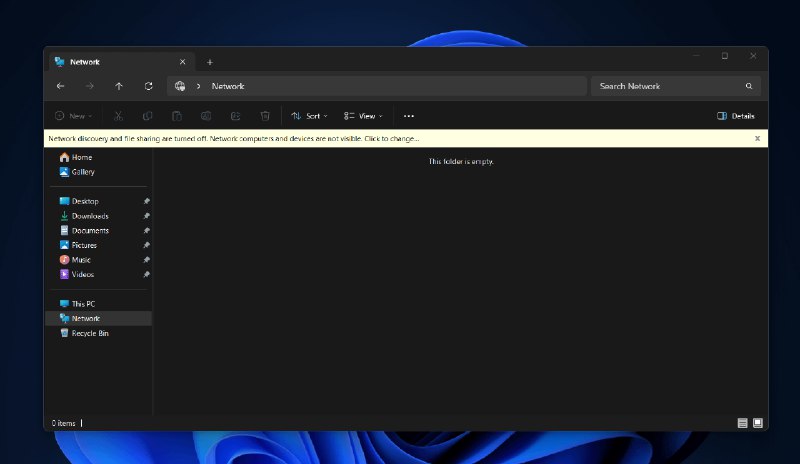Viewport: 800px width, 464px height.
Task: Click the Delete trash icon
Action: (x=265, y=116)
